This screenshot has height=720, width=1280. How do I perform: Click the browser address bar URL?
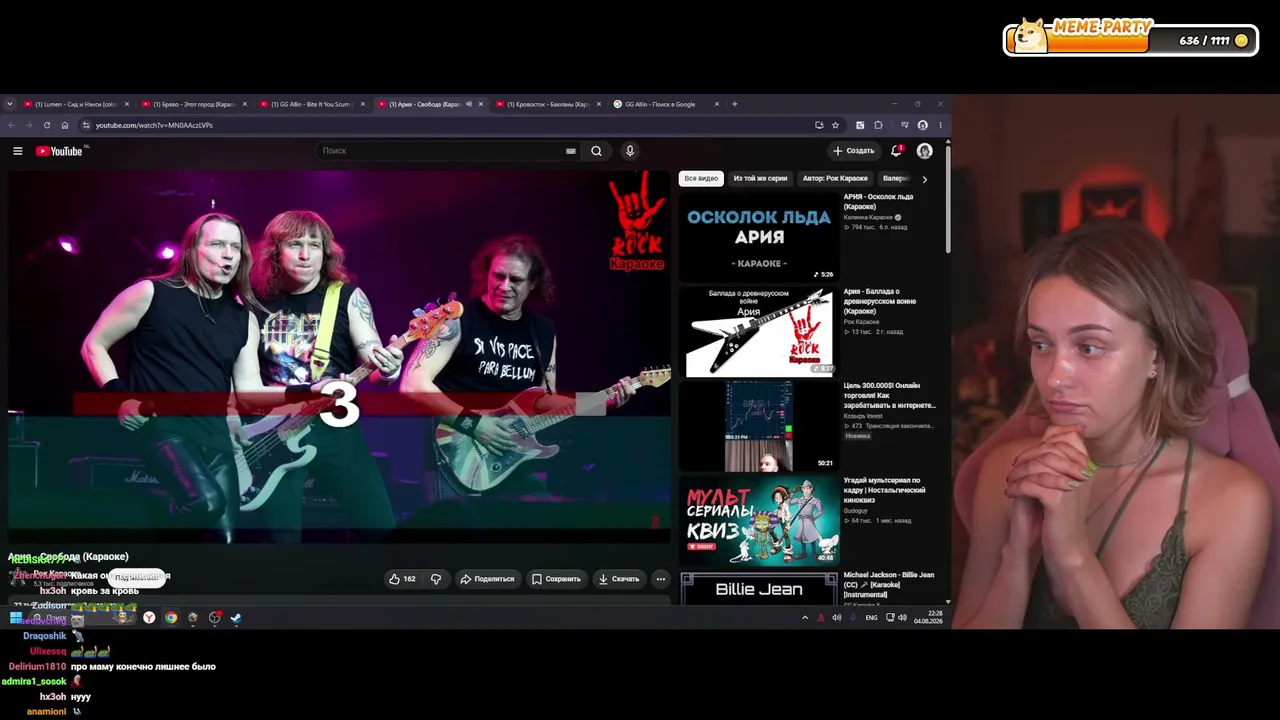pos(154,125)
